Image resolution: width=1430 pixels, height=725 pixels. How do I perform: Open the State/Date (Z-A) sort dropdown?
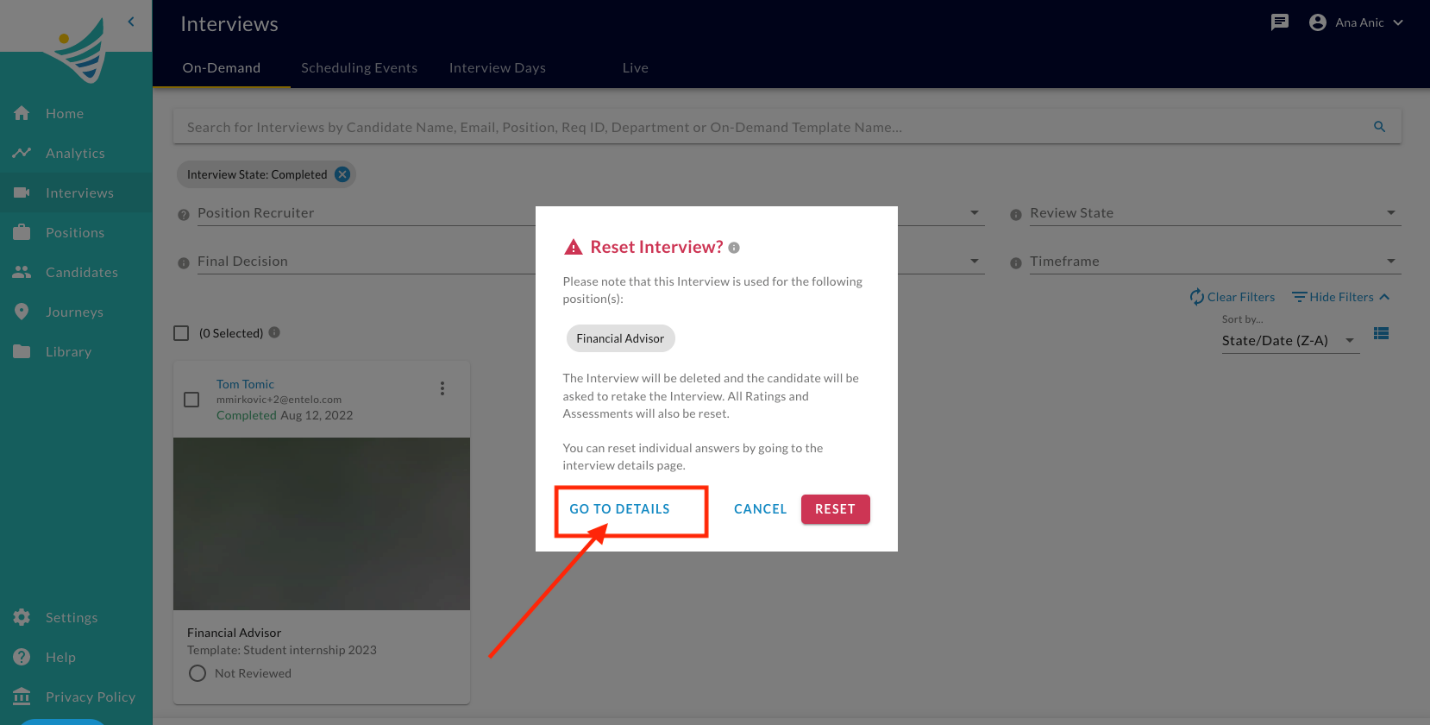[x=1290, y=341]
